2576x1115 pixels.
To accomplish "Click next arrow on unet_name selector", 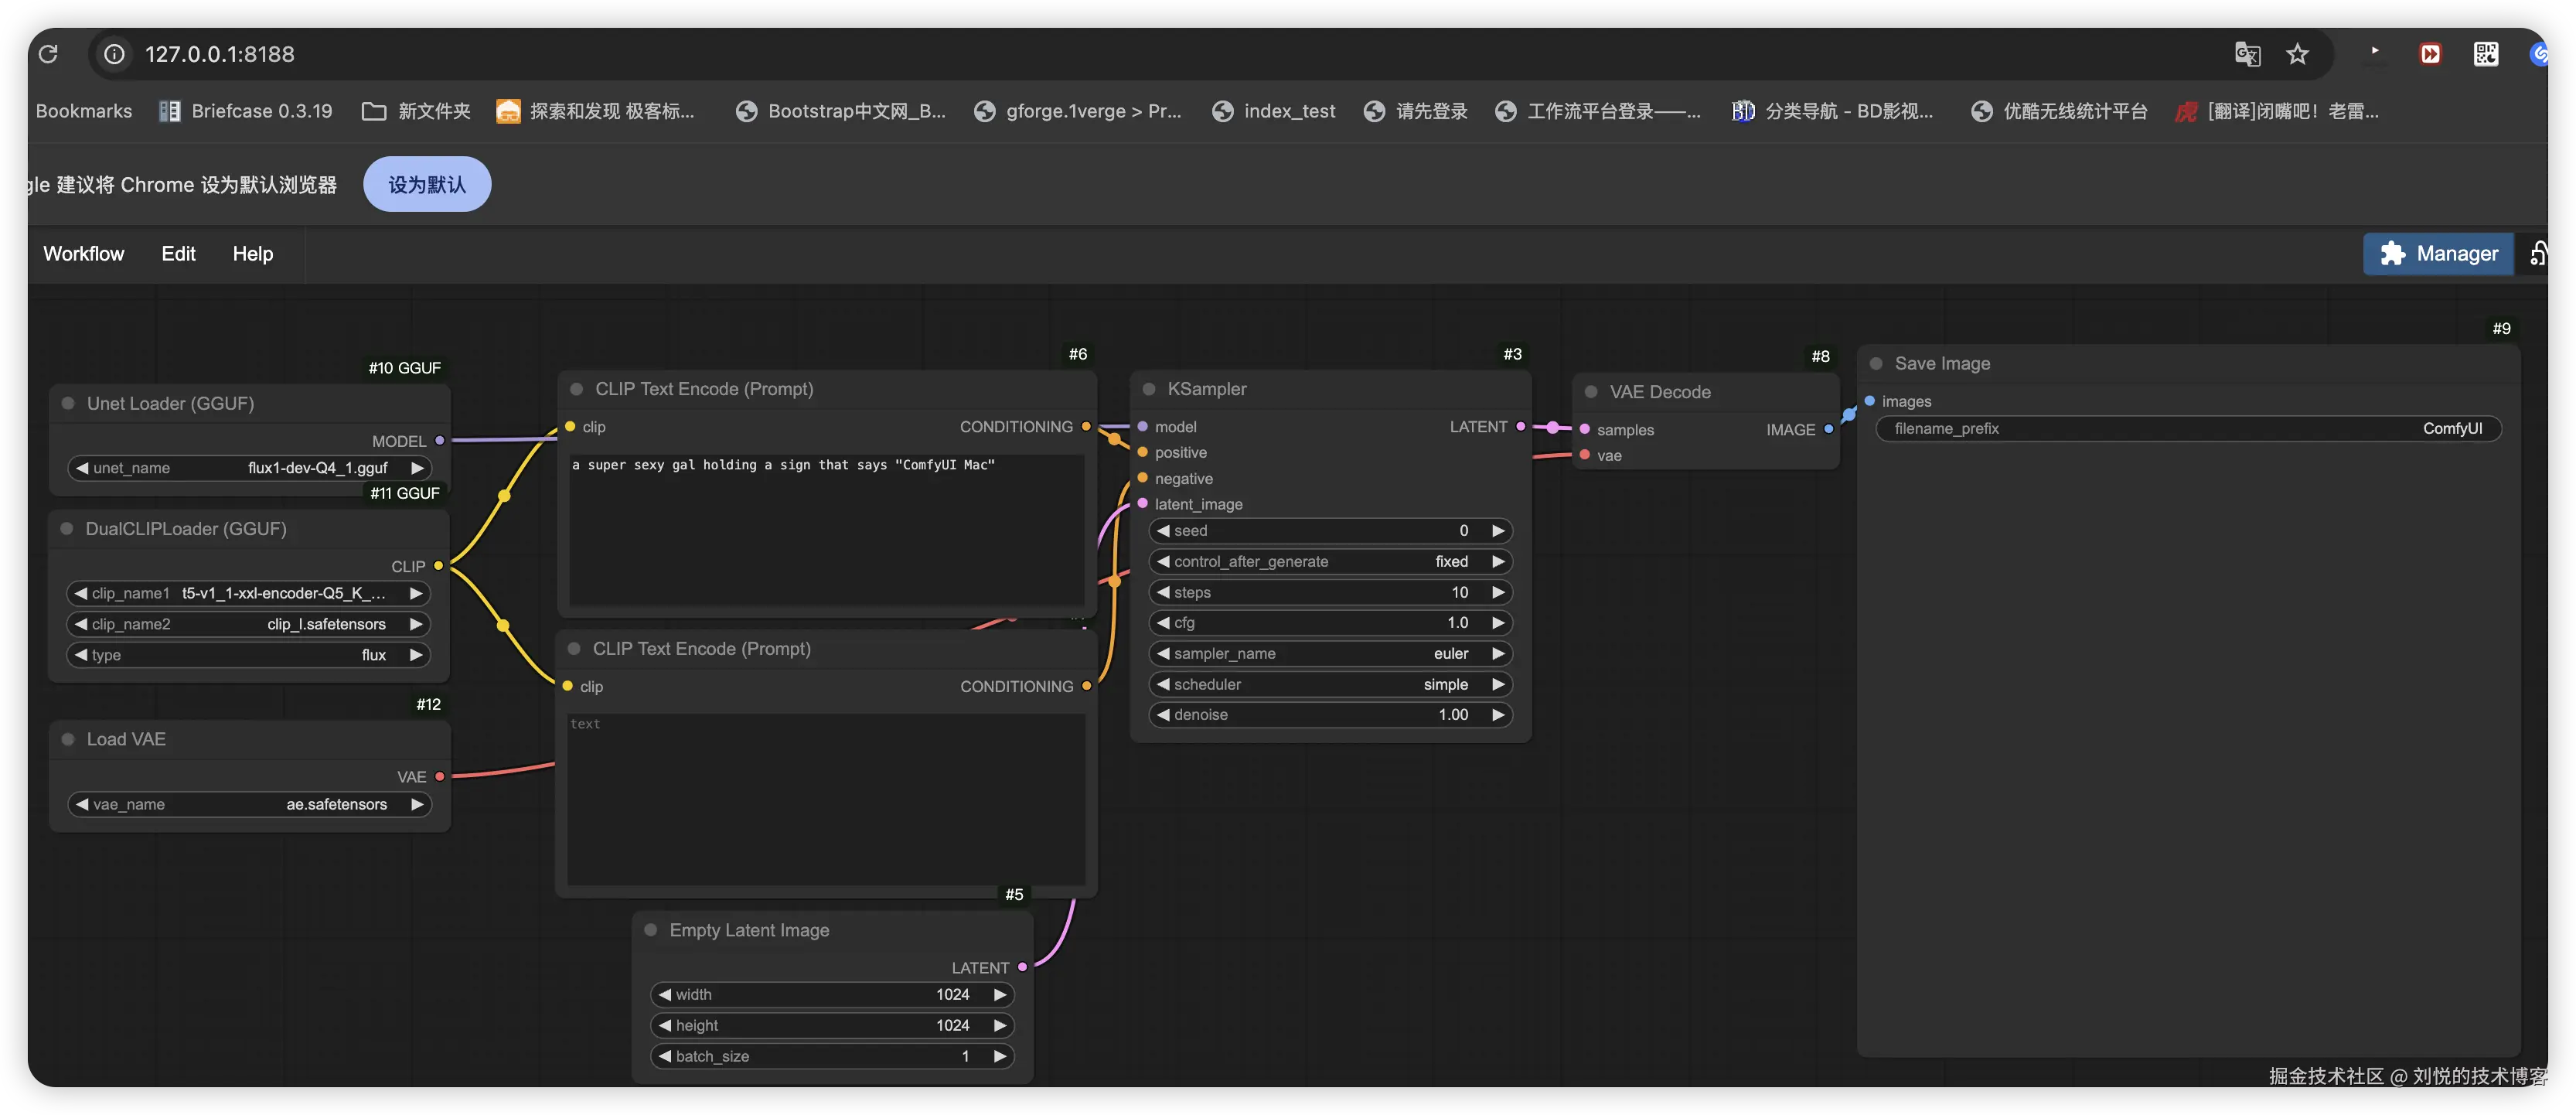I will (x=417, y=468).
